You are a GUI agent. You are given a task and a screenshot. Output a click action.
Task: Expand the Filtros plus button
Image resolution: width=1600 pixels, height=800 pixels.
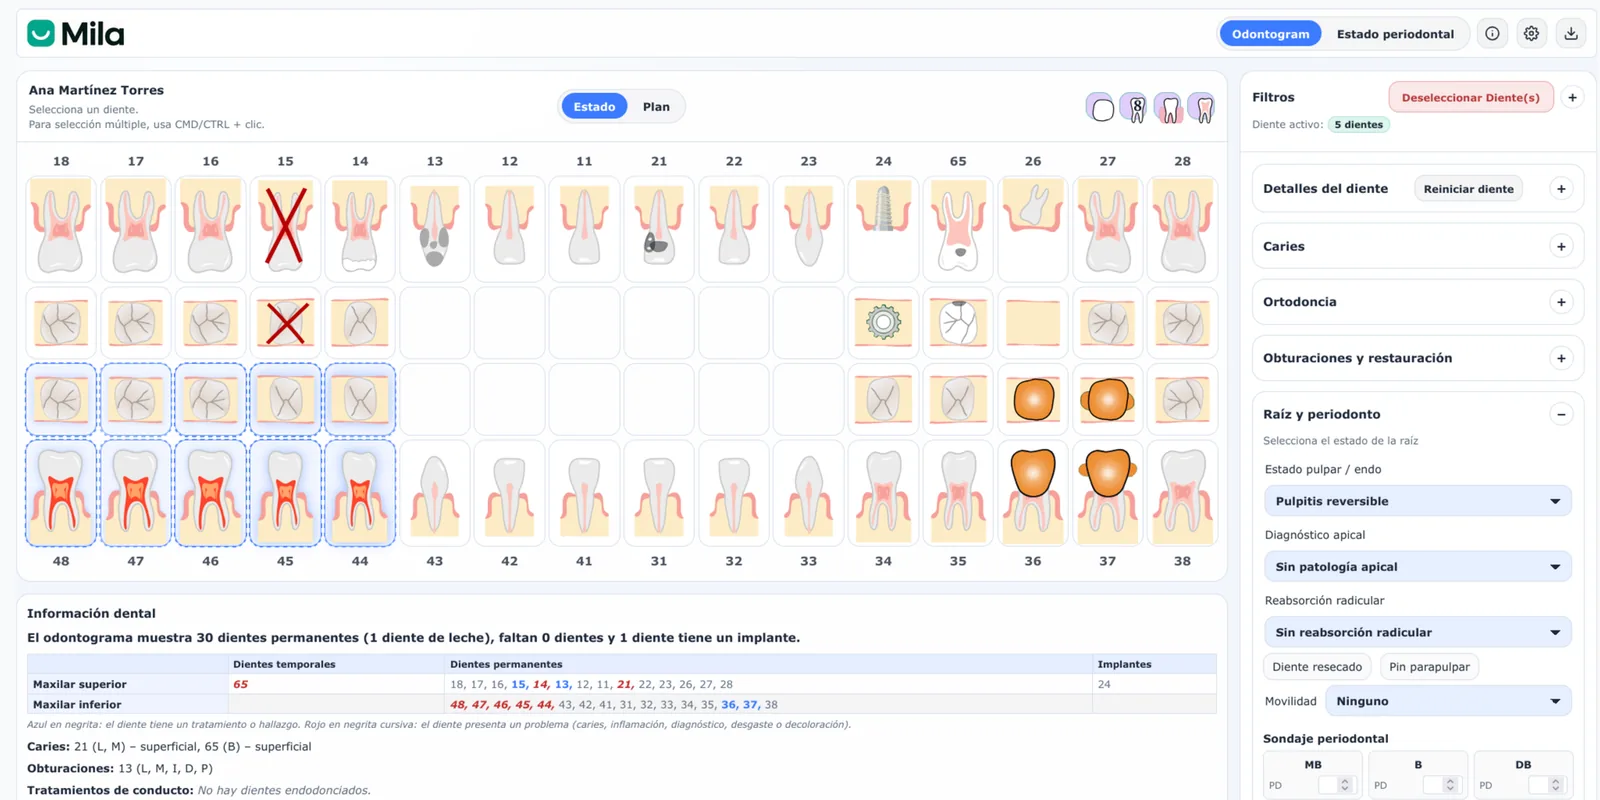point(1572,97)
